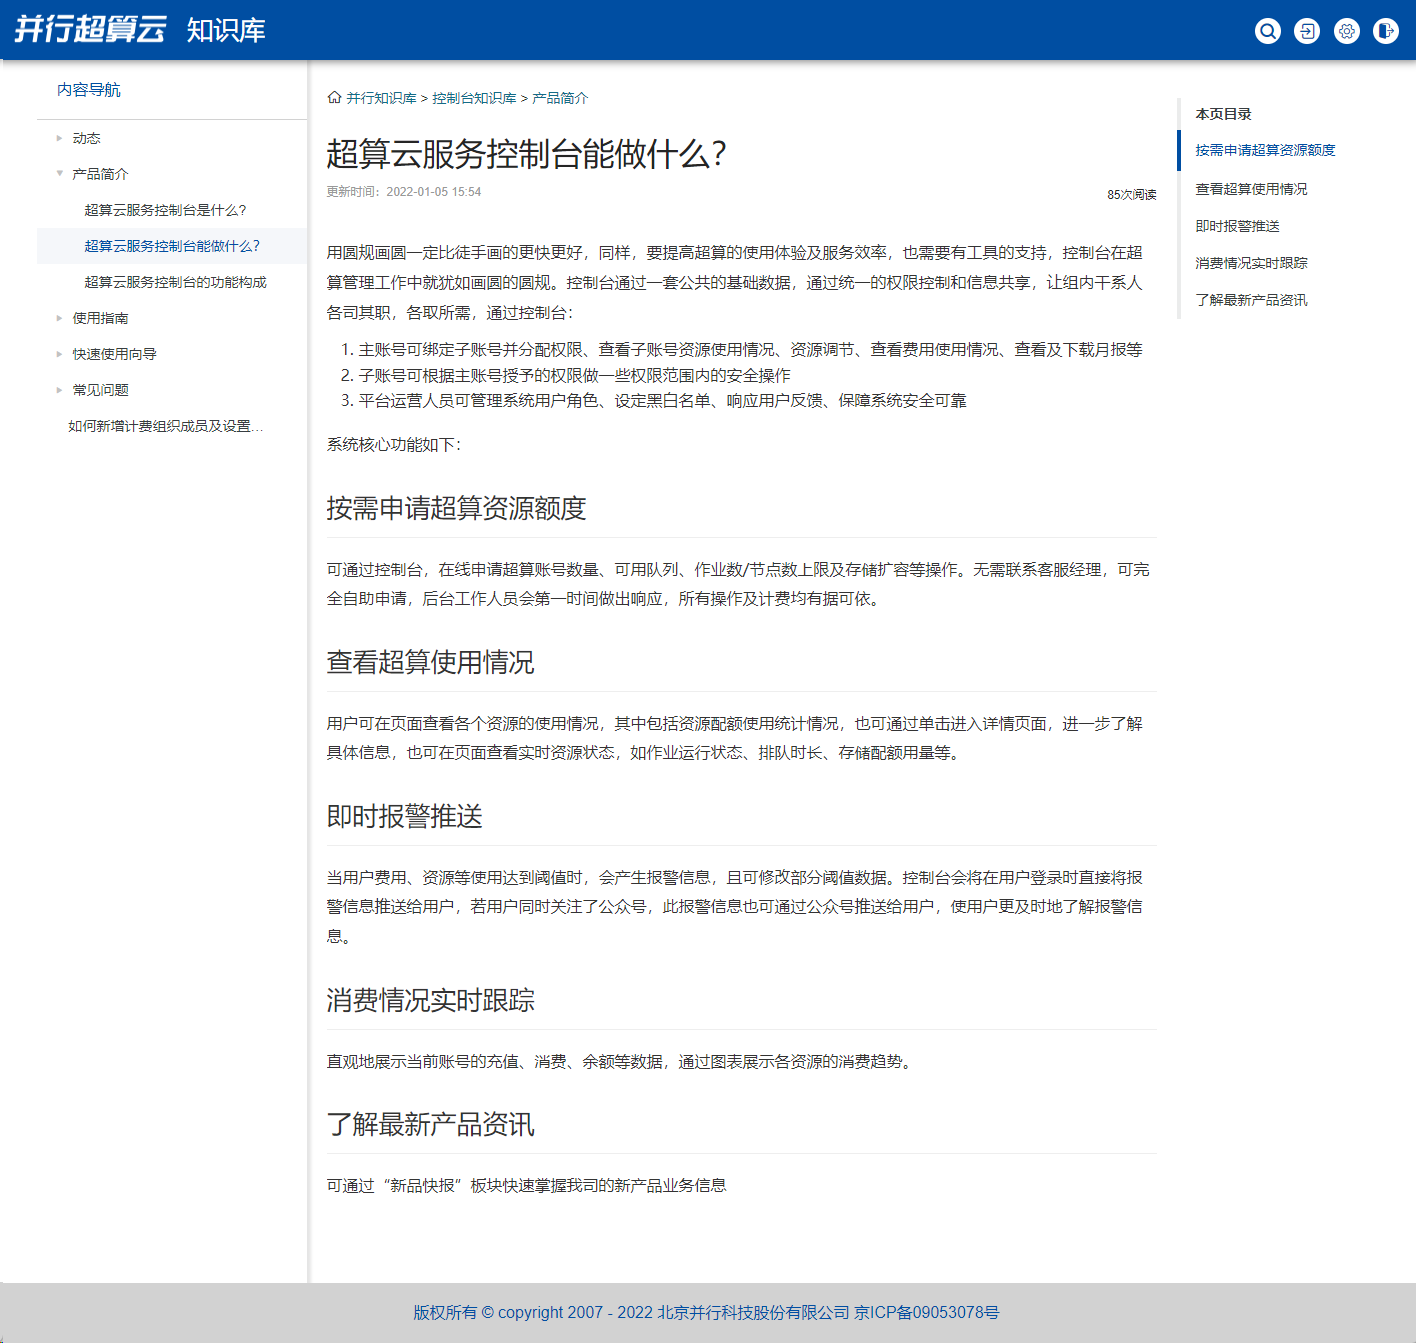Click the 消费情况实时跟踪 section heading
Screen dimensions: 1416x1343
pyautogui.click(x=430, y=1000)
